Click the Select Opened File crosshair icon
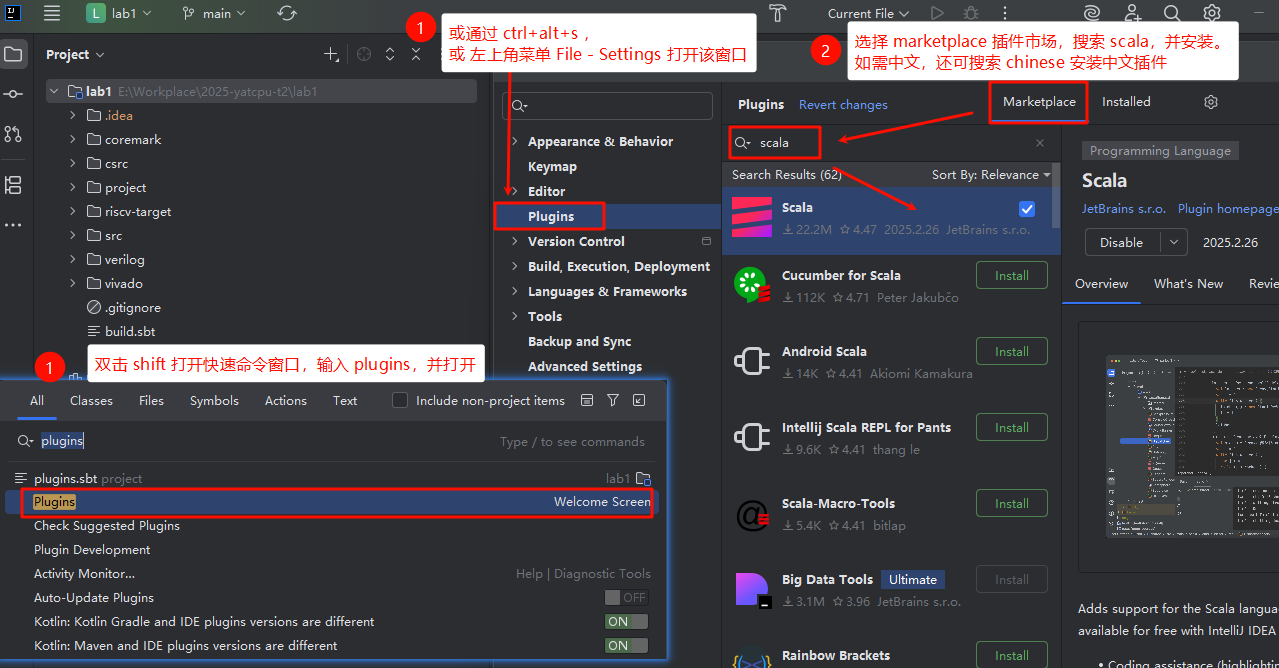Viewport: 1279px width, 668px height. pos(364,54)
